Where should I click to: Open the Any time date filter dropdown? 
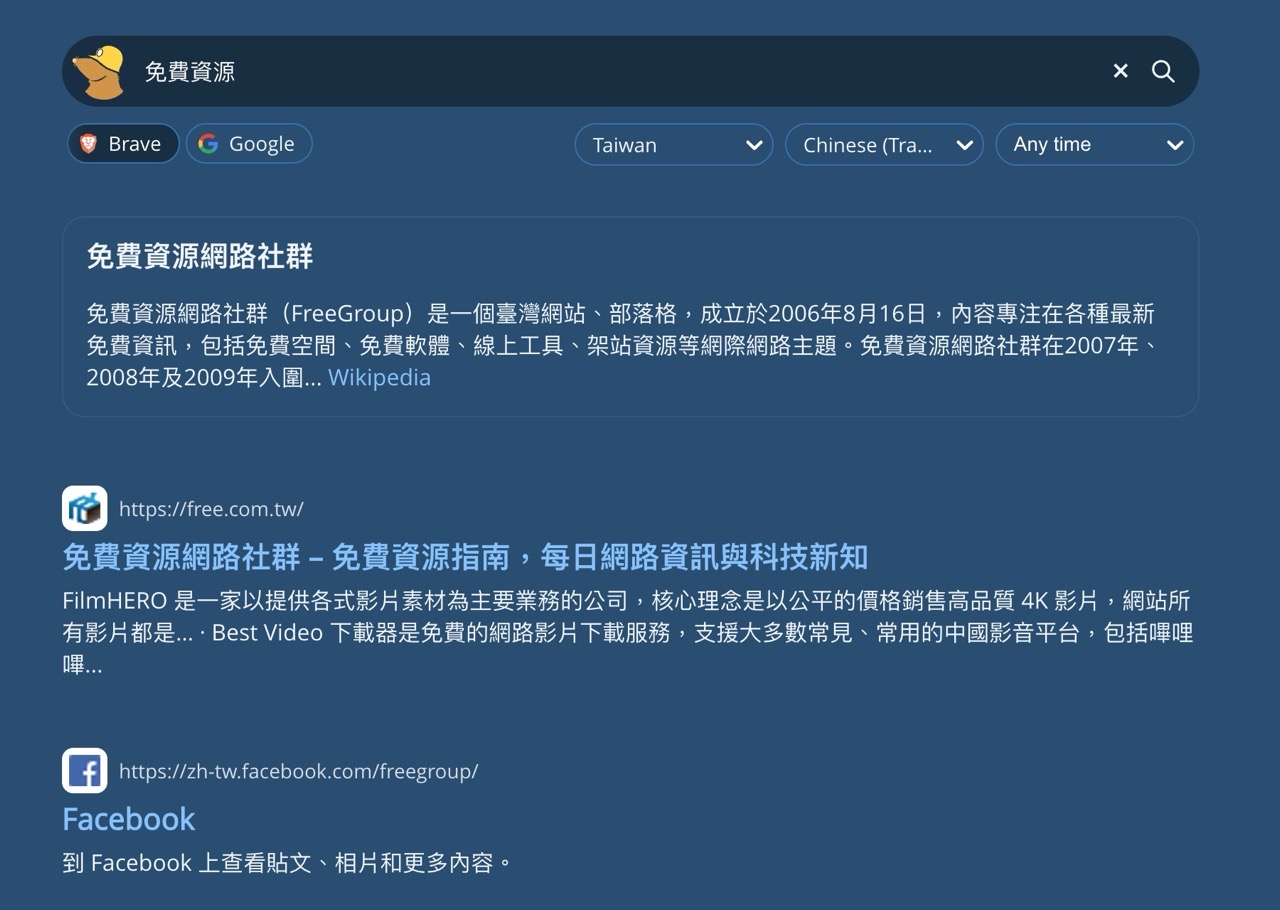[x=1094, y=144]
